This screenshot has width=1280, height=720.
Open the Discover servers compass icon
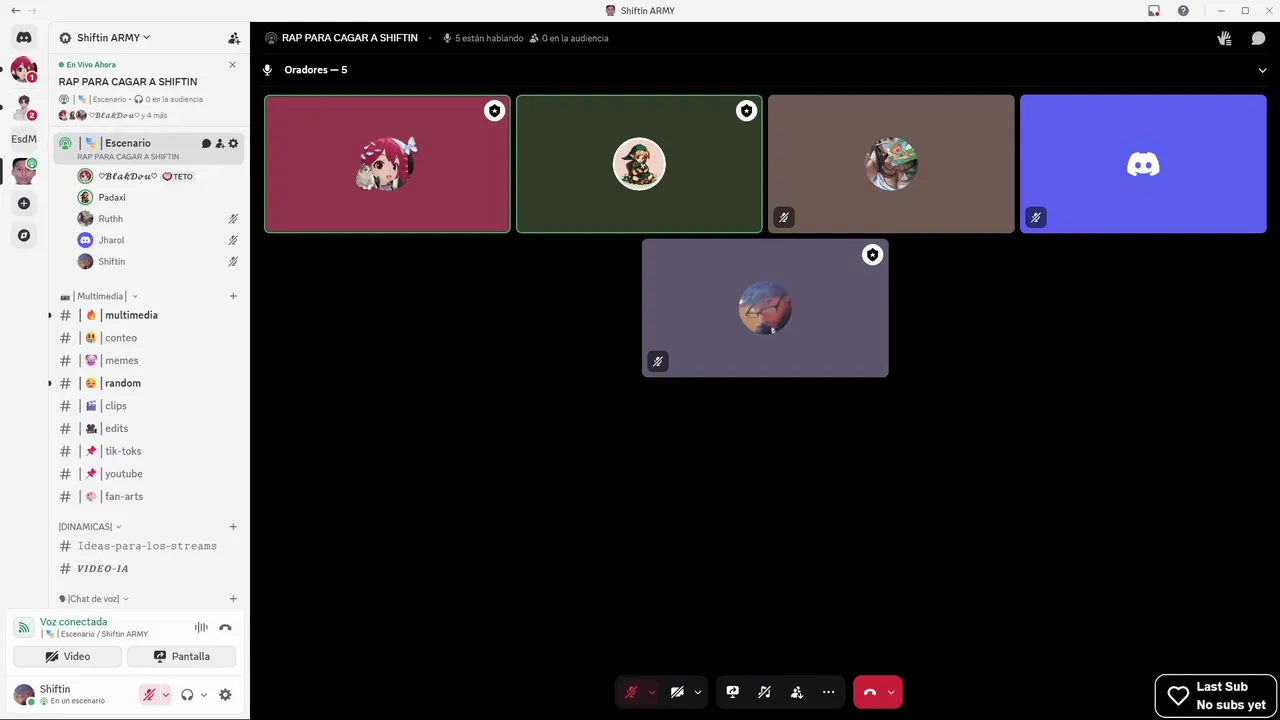pos(24,236)
